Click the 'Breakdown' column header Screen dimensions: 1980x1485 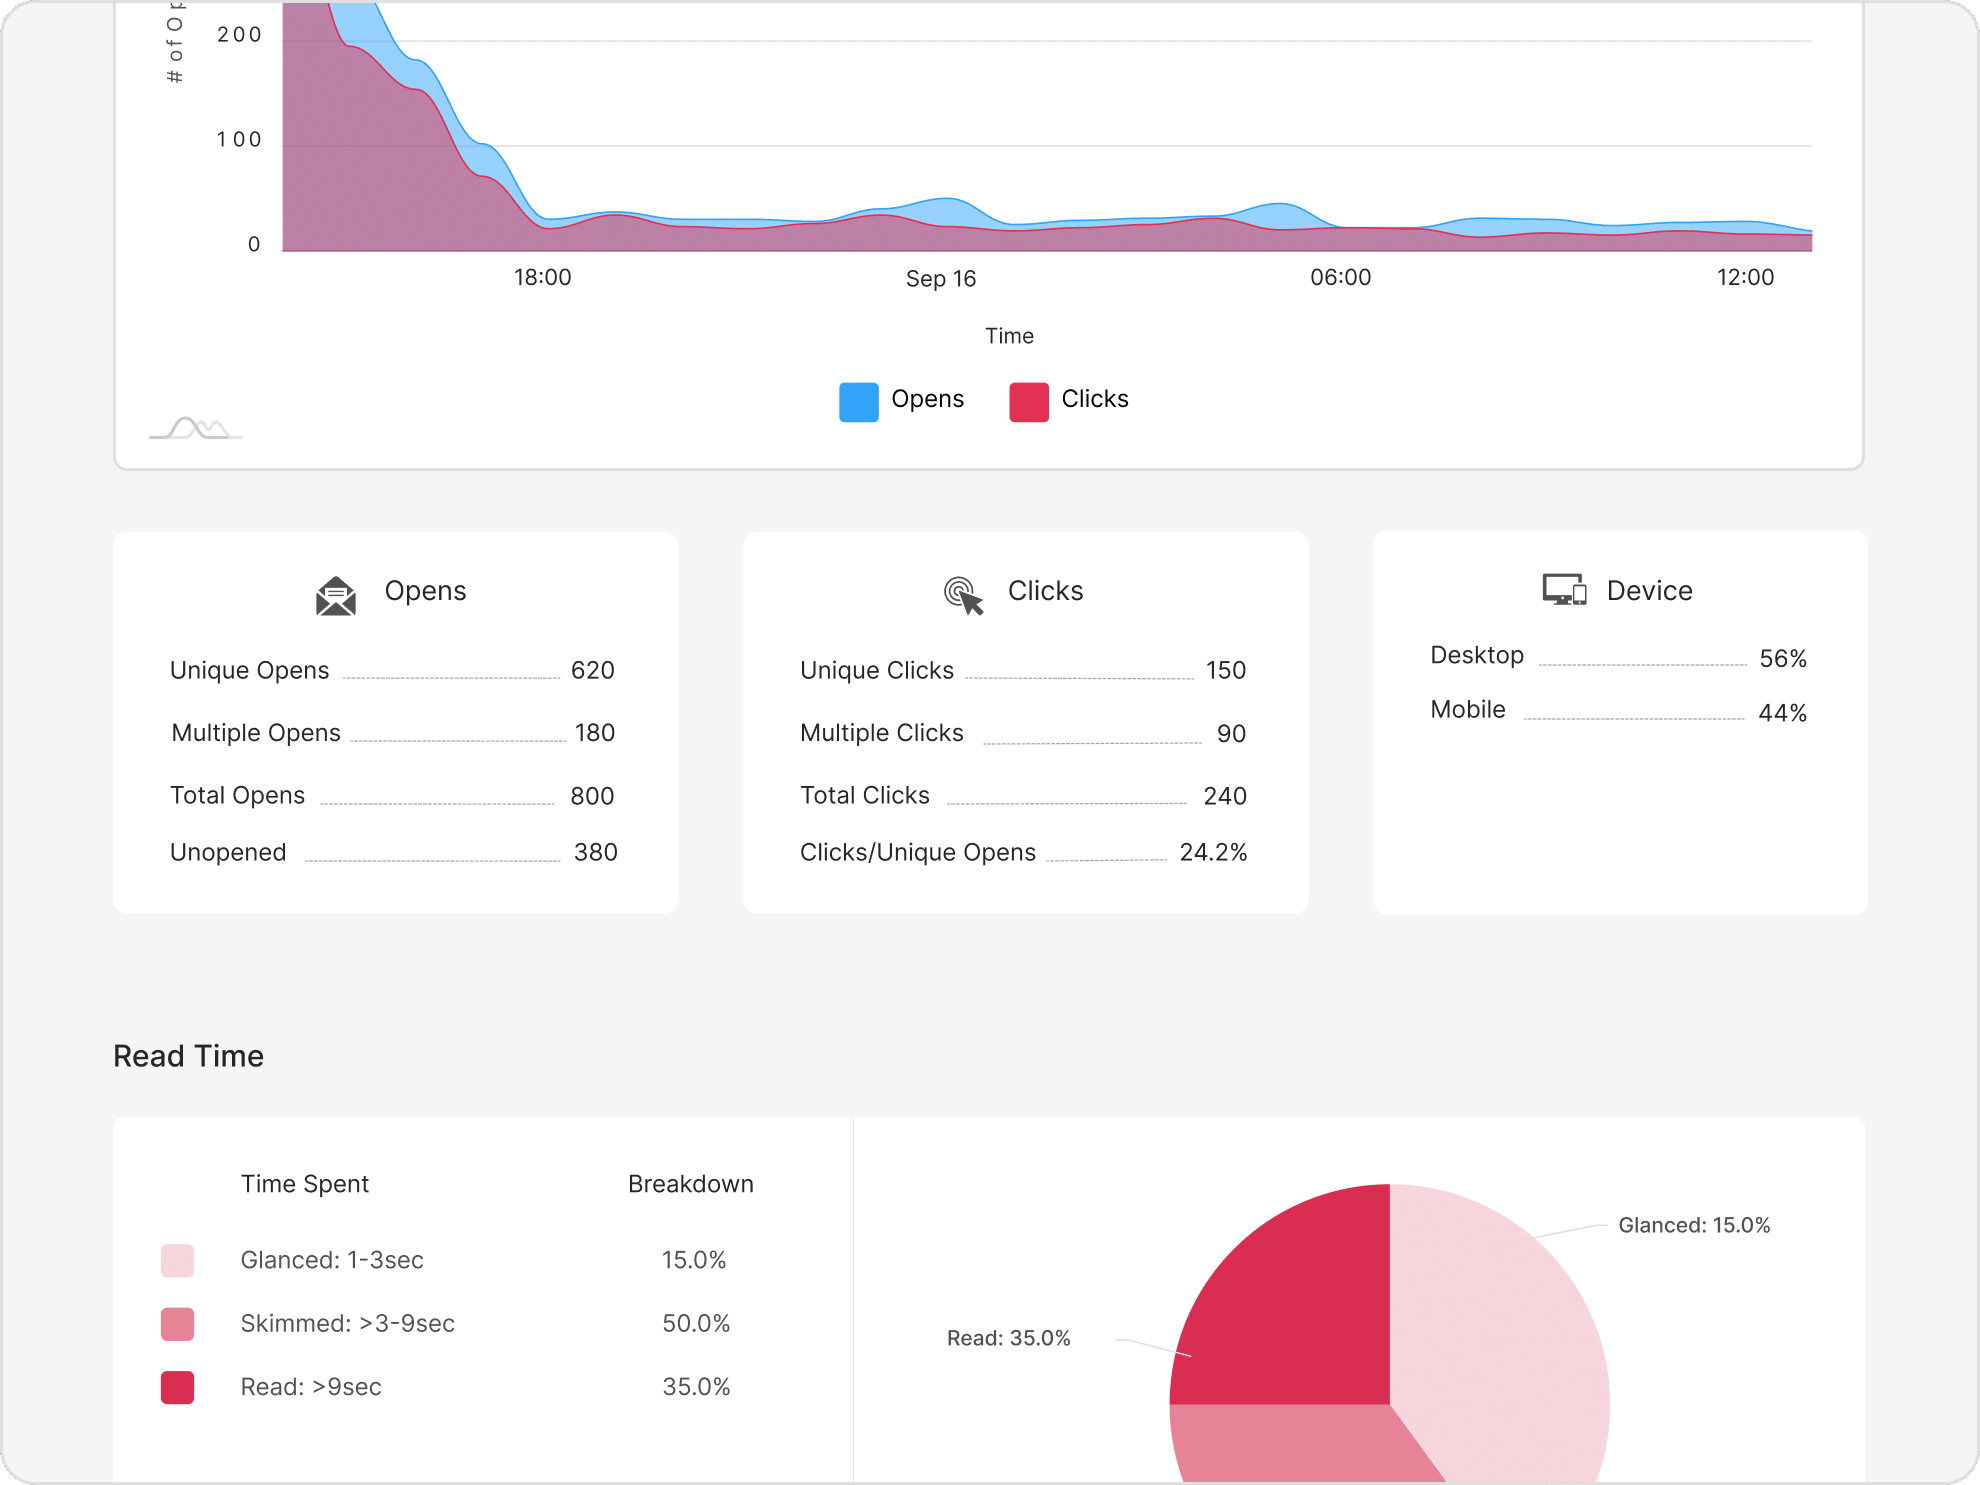point(690,1184)
